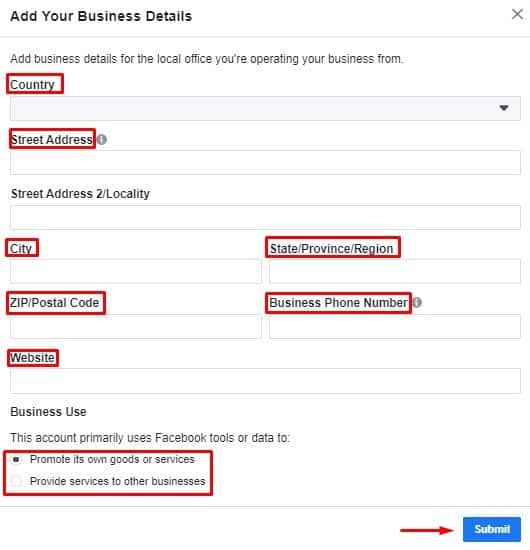The width and height of the screenshot is (530, 550).
Task: Click into the Website field
Action: 265,381
